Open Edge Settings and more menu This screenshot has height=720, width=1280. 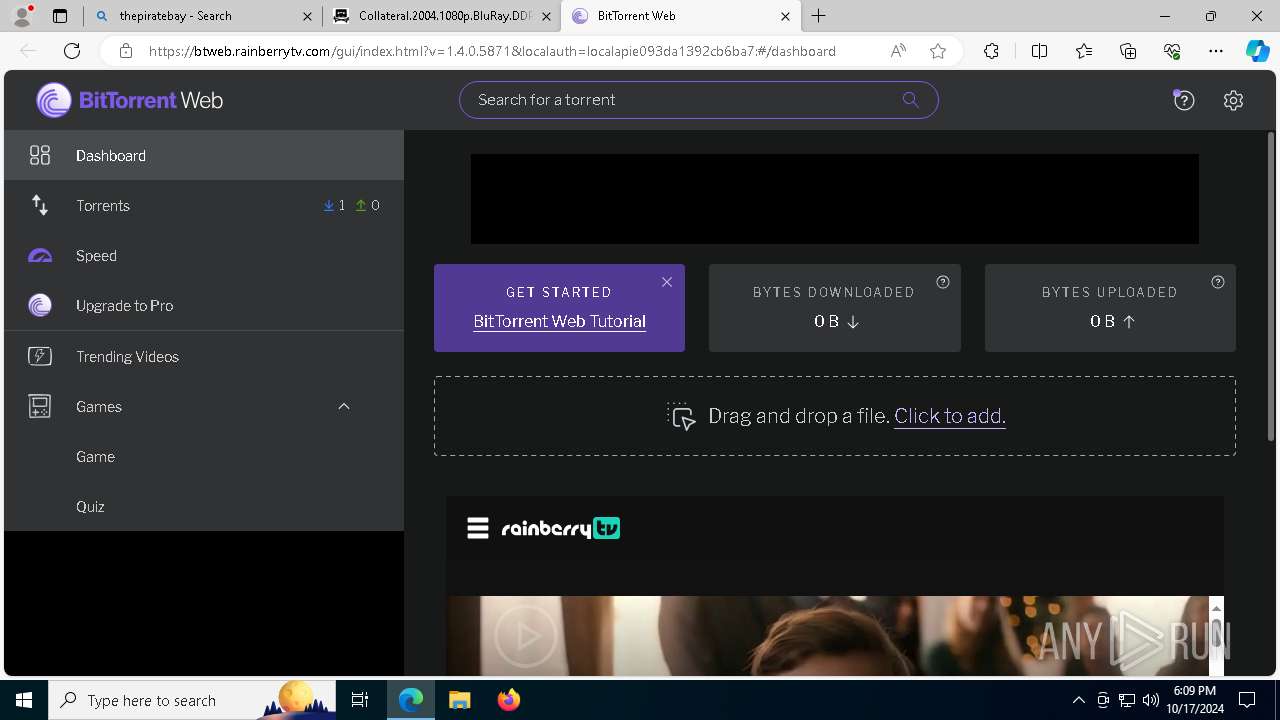pos(1216,51)
